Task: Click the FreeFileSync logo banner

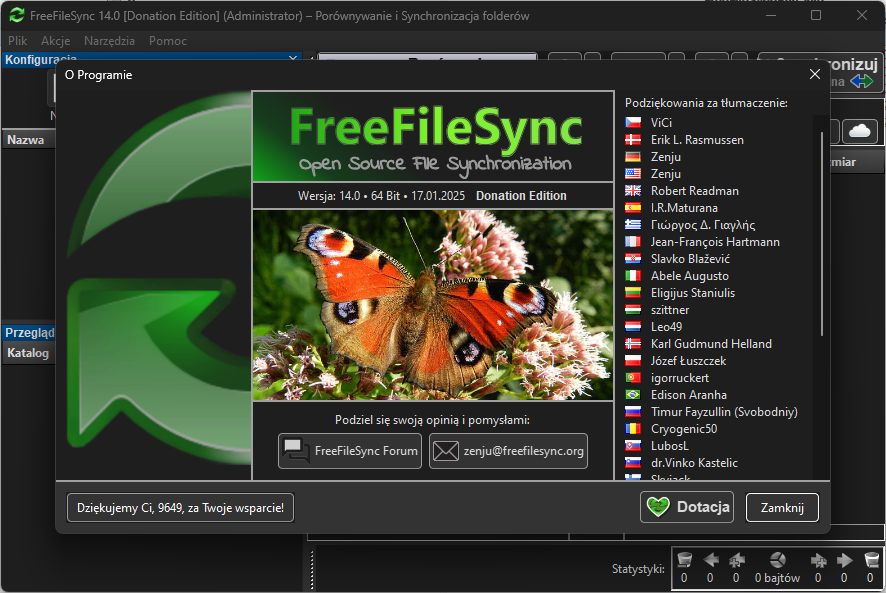Action: [x=433, y=136]
